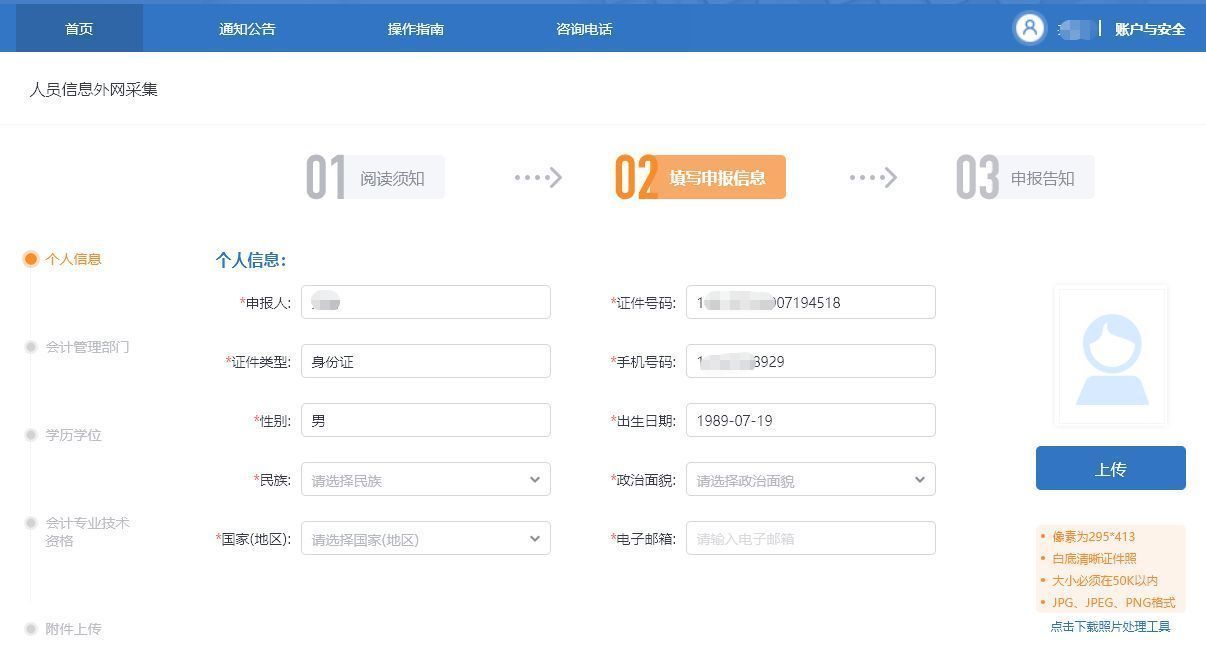Open the 政治面貌 dropdown

pos(810,479)
